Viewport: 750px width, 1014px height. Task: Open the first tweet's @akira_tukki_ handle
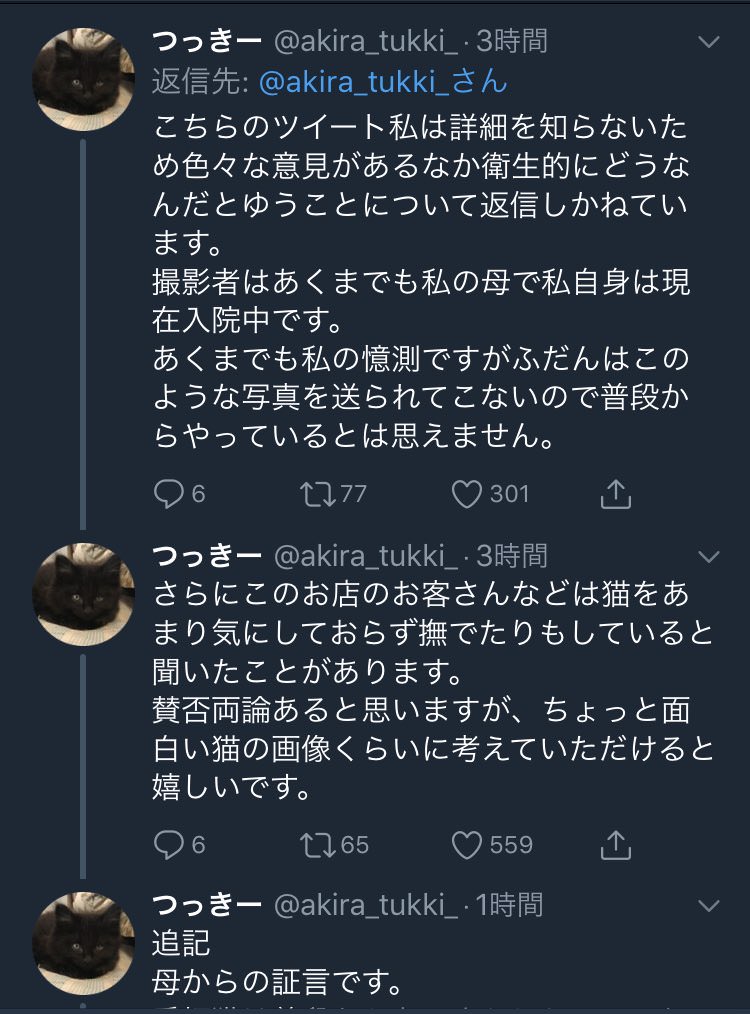point(365,42)
